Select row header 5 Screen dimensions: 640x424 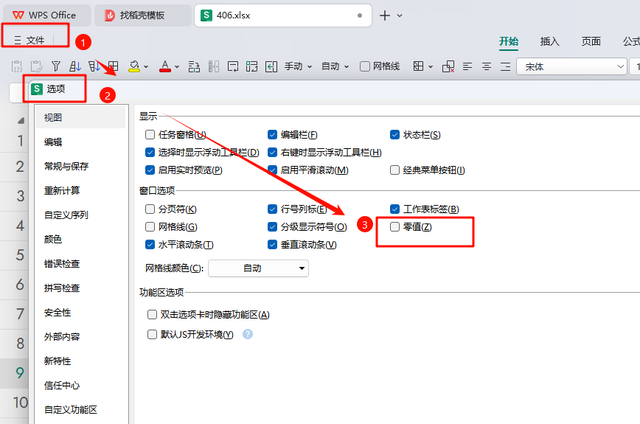click(20, 255)
